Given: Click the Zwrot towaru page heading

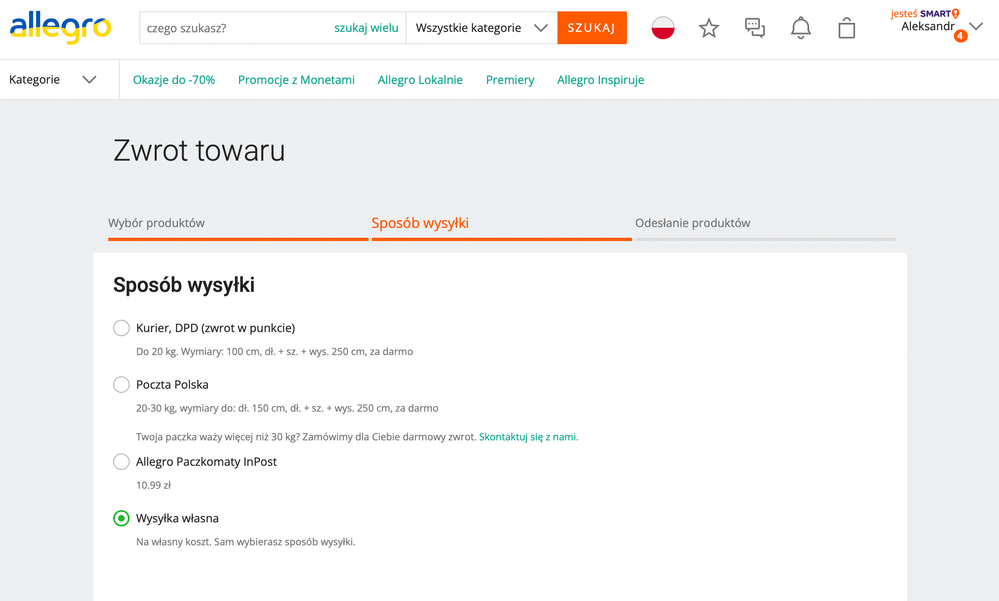Looking at the screenshot, I should click(x=199, y=151).
